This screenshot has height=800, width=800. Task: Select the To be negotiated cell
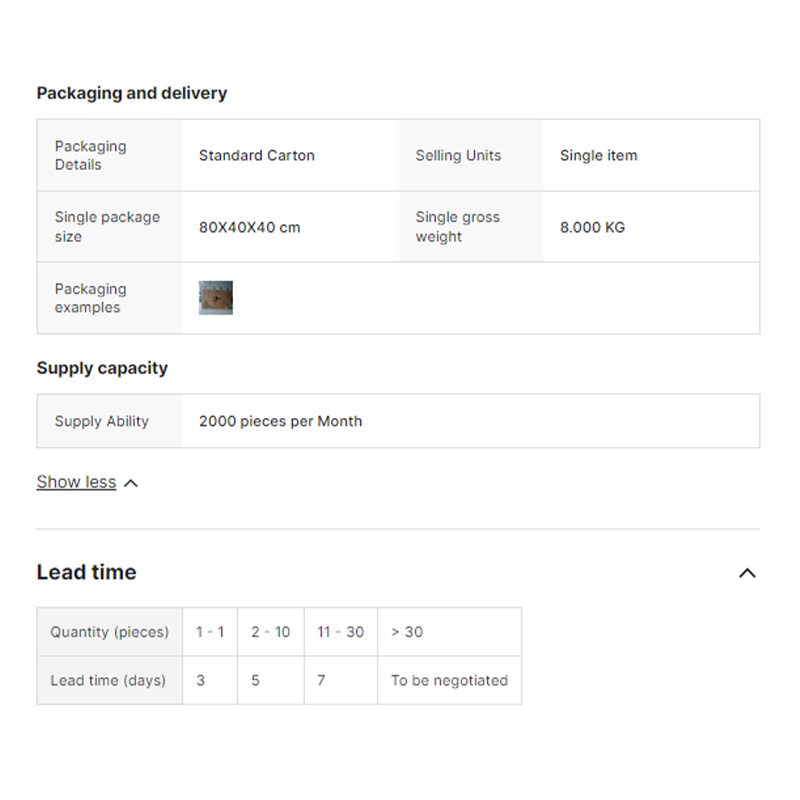click(x=449, y=680)
